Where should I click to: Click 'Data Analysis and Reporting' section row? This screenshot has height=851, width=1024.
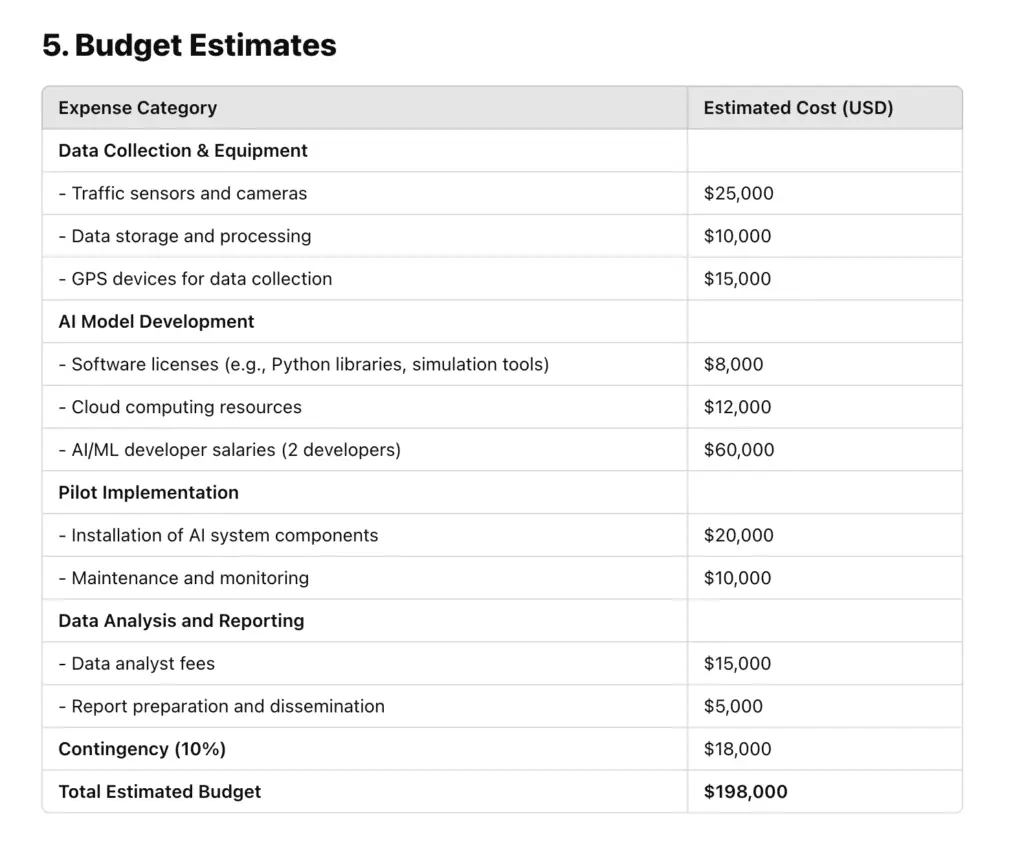(x=502, y=621)
